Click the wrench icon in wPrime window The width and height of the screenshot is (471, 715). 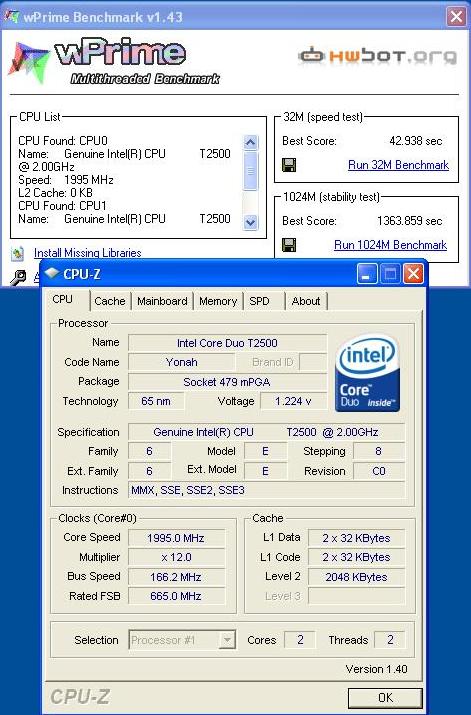tap(18, 277)
